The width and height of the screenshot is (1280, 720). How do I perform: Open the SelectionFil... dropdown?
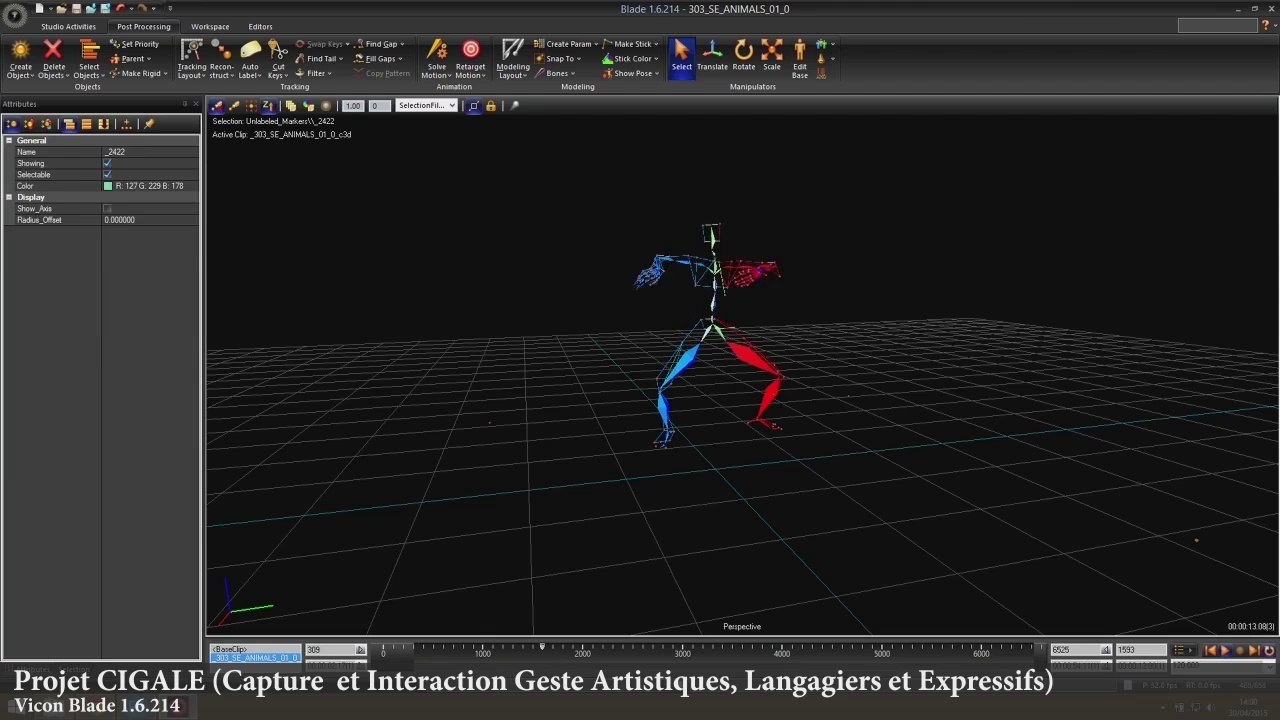coord(426,106)
